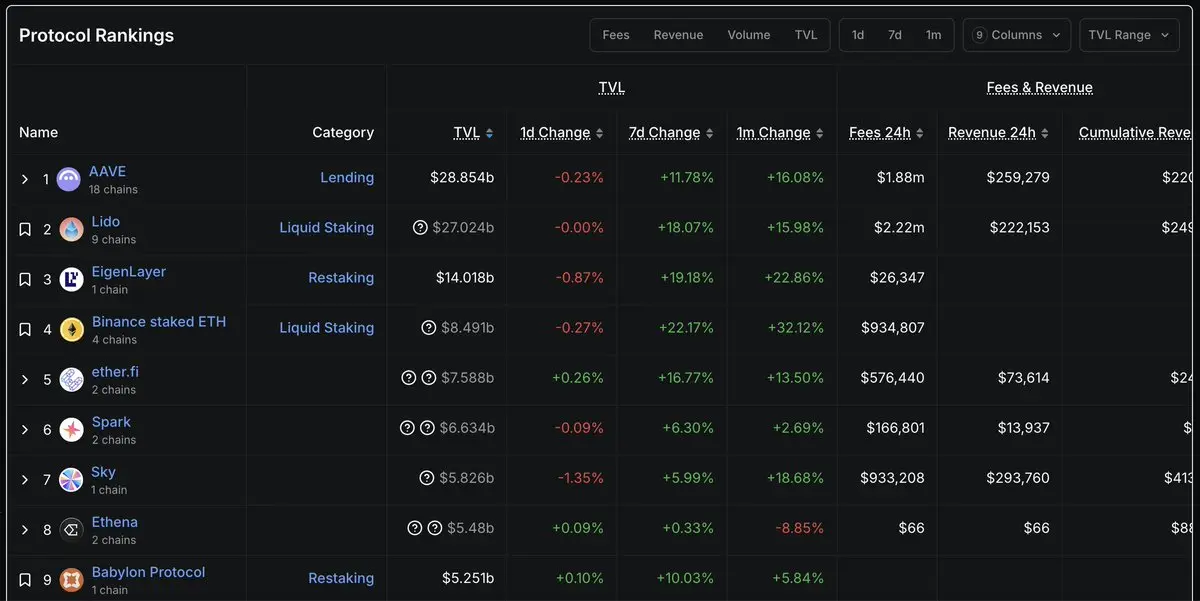Click the AAVE protocol logo
This screenshot has height=601, width=1200.
click(x=69, y=180)
